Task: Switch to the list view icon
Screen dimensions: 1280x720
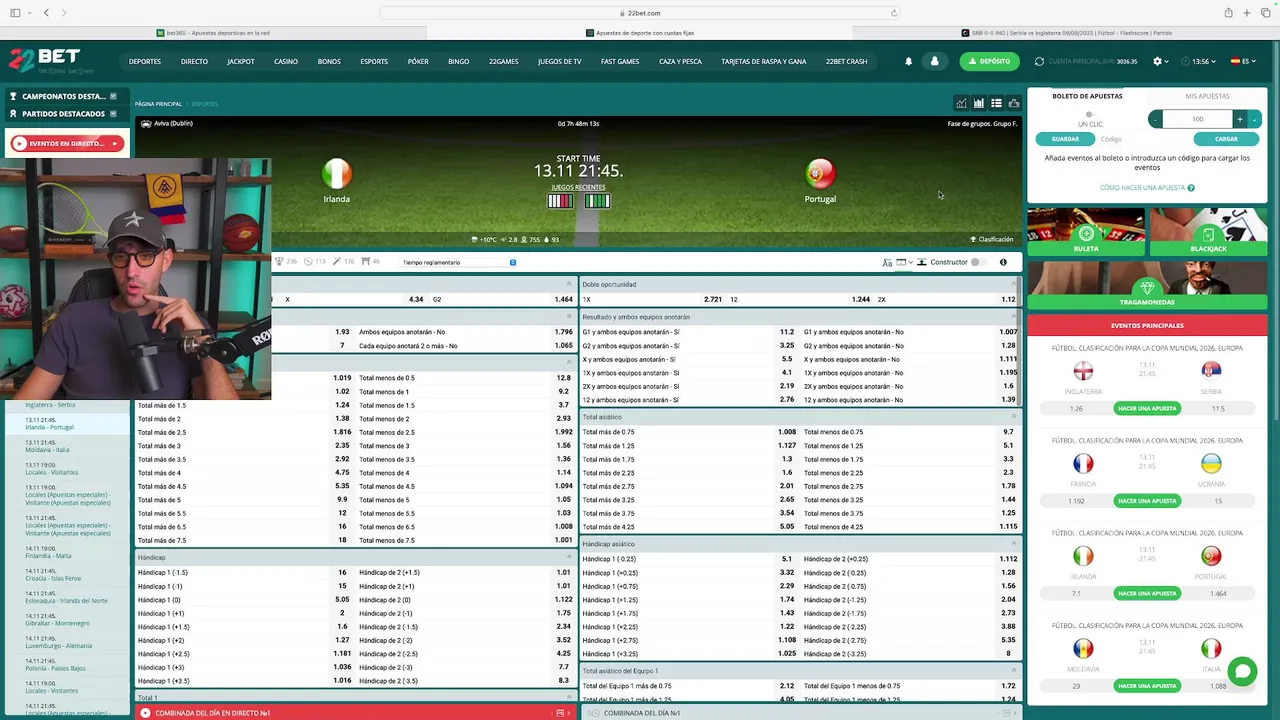Action: pos(996,103)
